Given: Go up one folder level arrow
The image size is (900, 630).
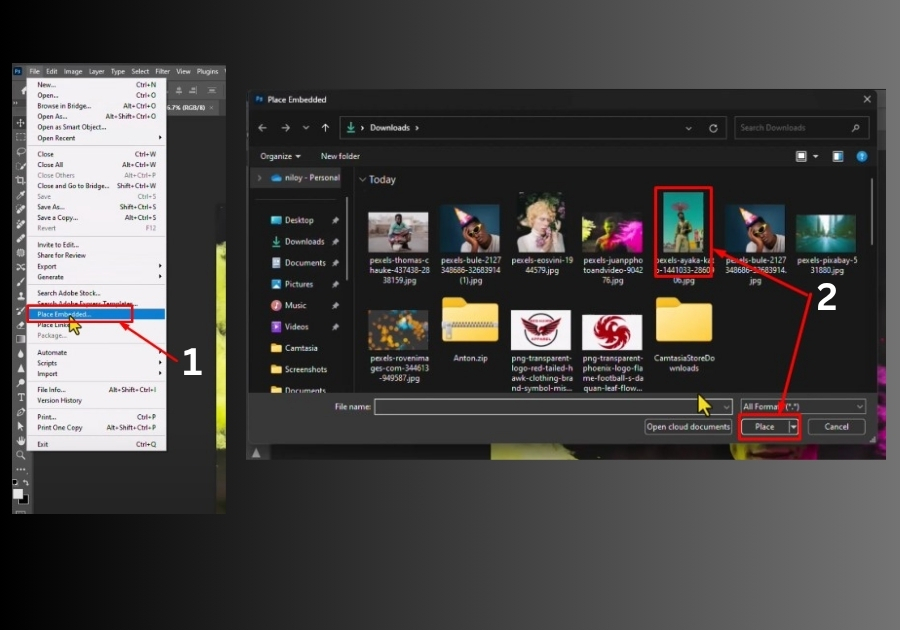Looking at the screenshot, I should tap(325, 128).
